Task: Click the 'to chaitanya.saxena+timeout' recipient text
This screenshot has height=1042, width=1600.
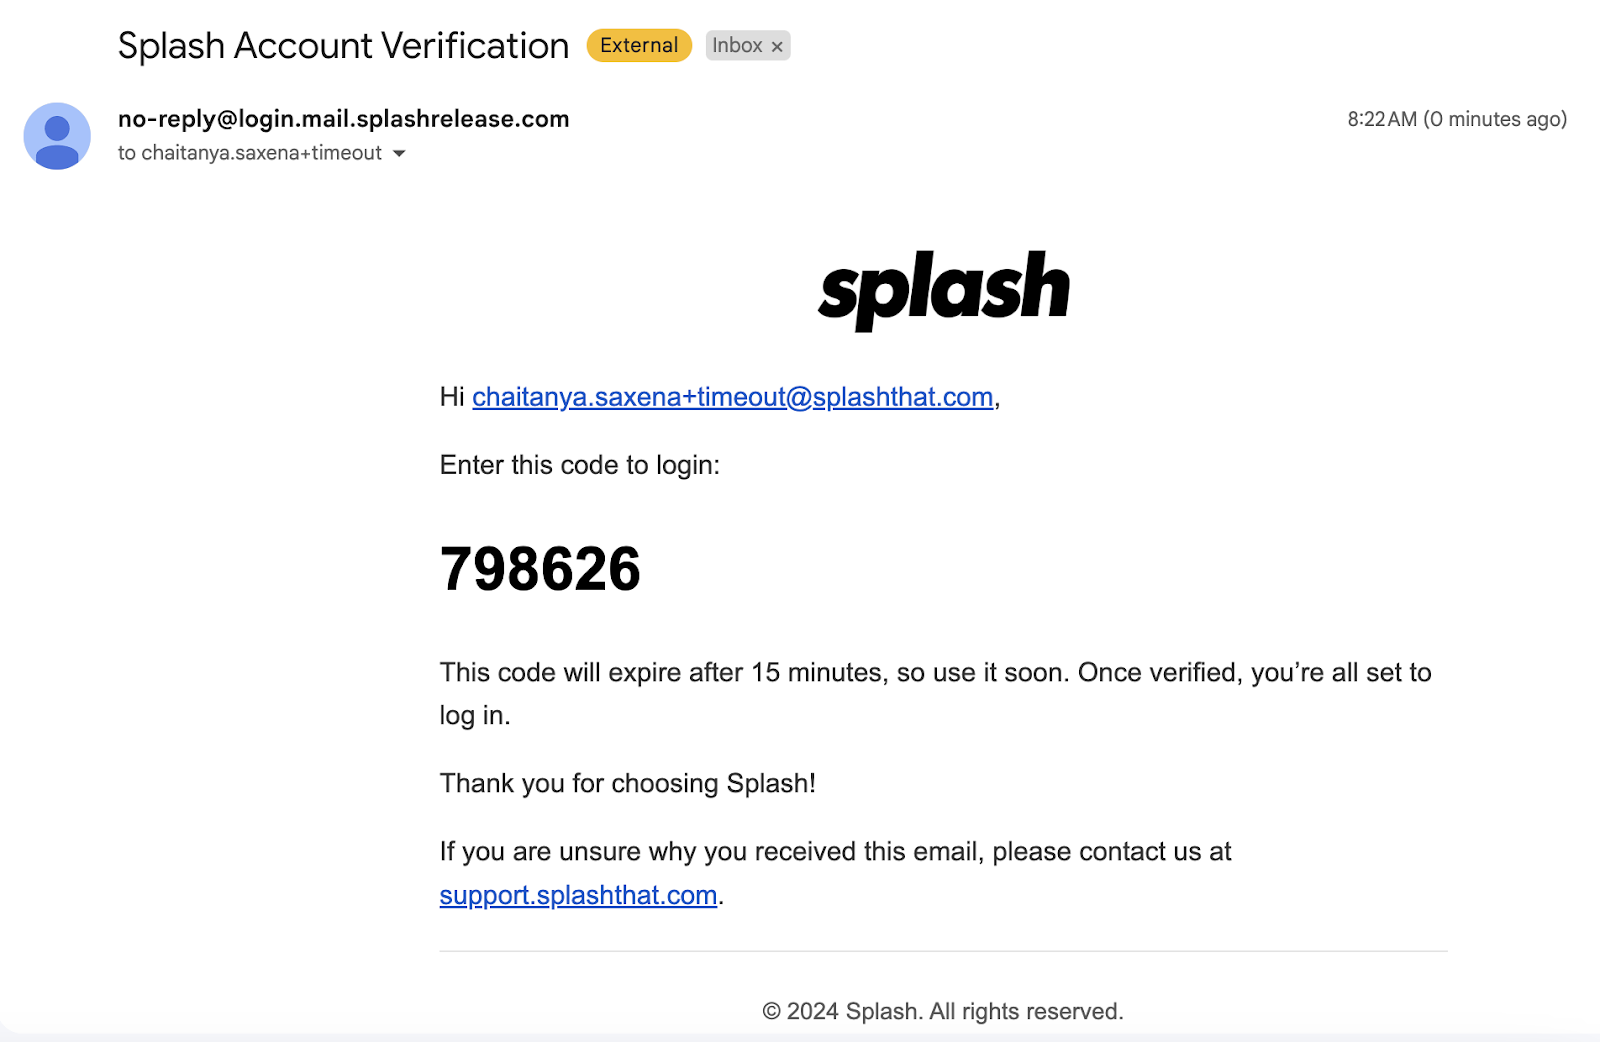Action: pyautogui.click(x=250, y=153)
